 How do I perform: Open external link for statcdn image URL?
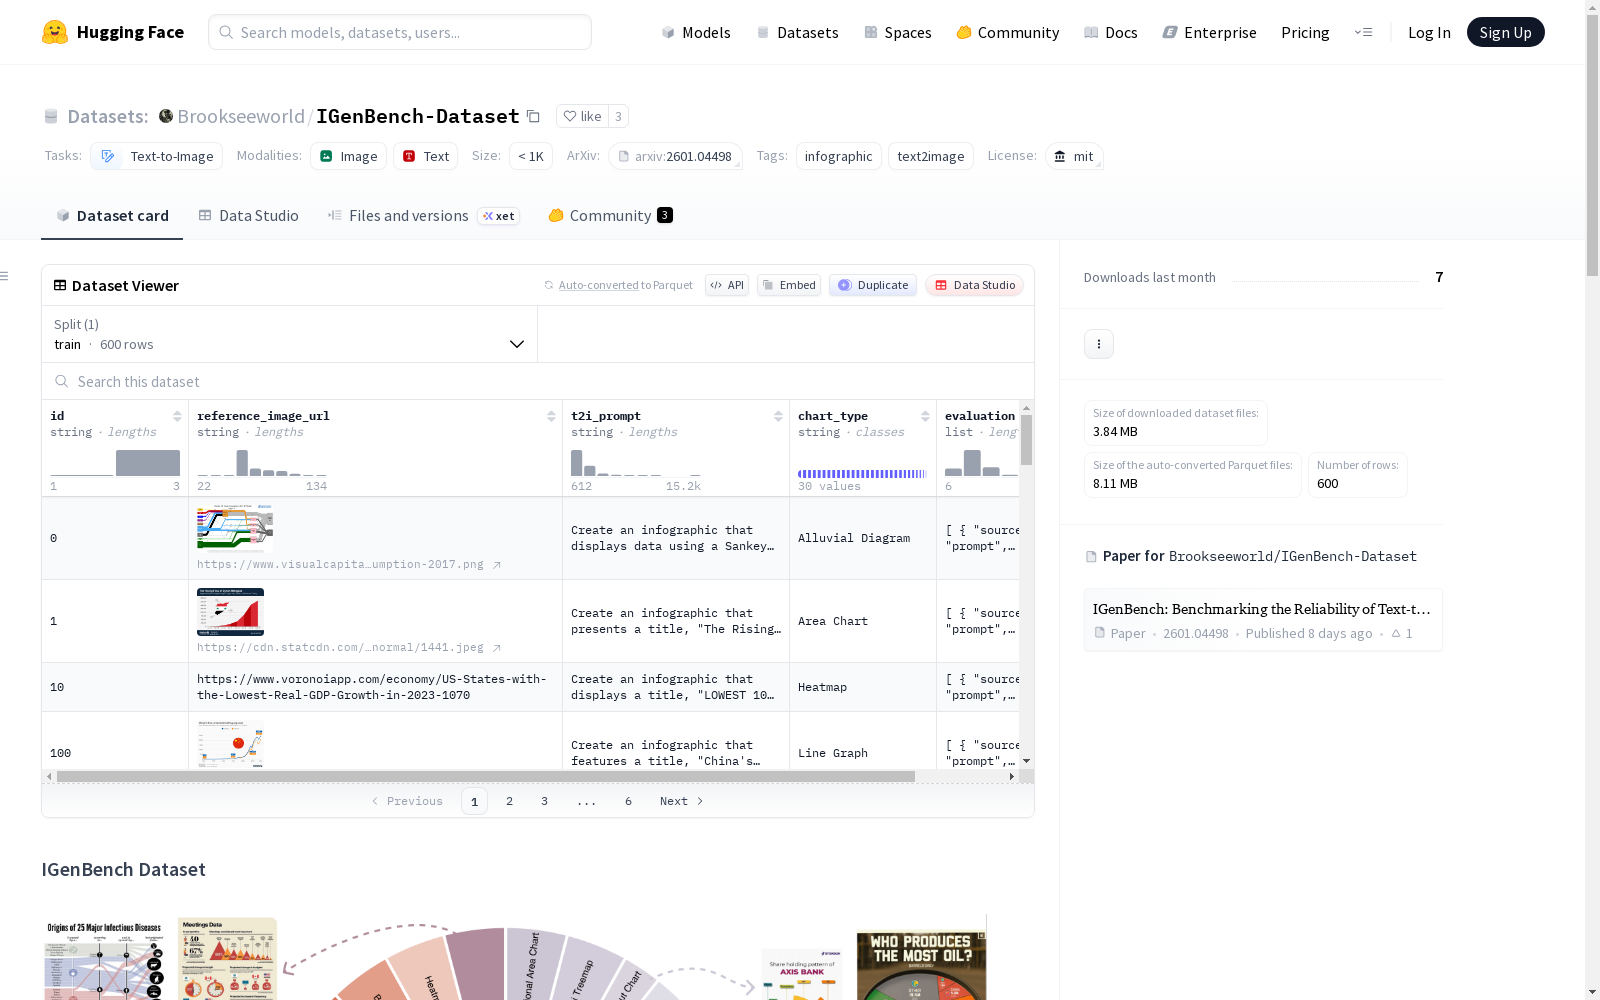point(497,648)
